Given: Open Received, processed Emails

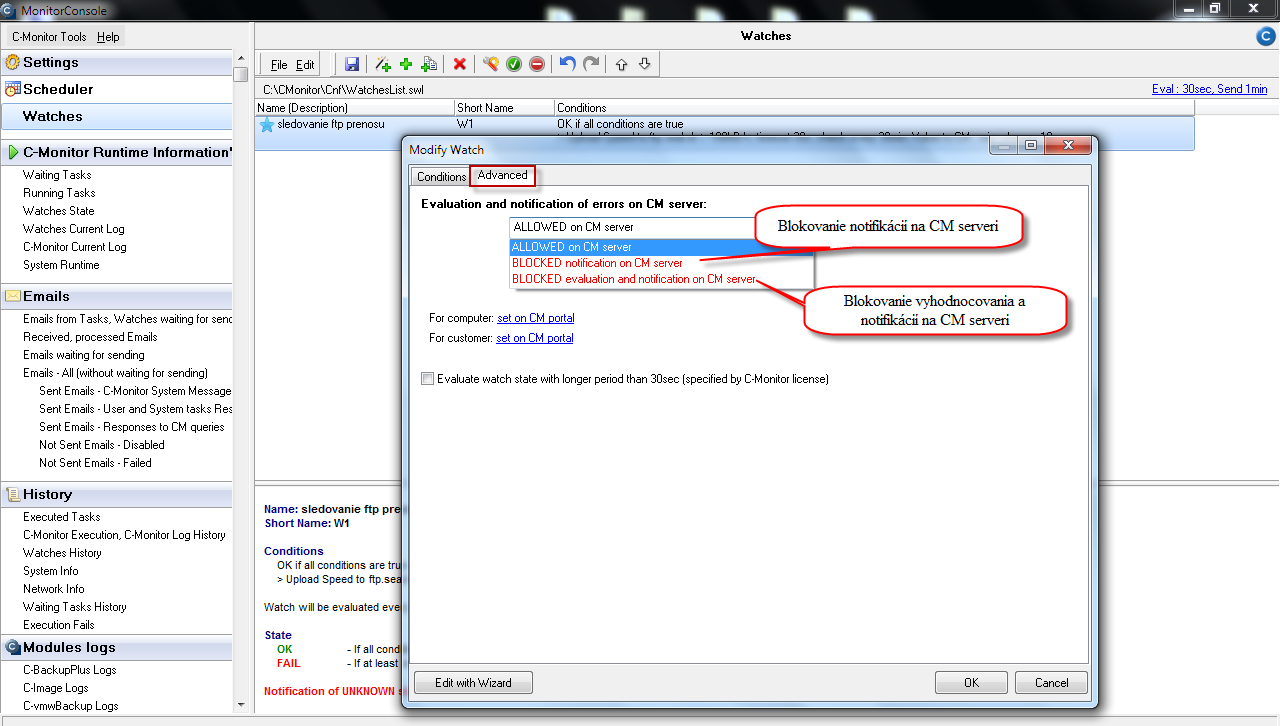Looking at the screenshot, I should click(90, 337).
